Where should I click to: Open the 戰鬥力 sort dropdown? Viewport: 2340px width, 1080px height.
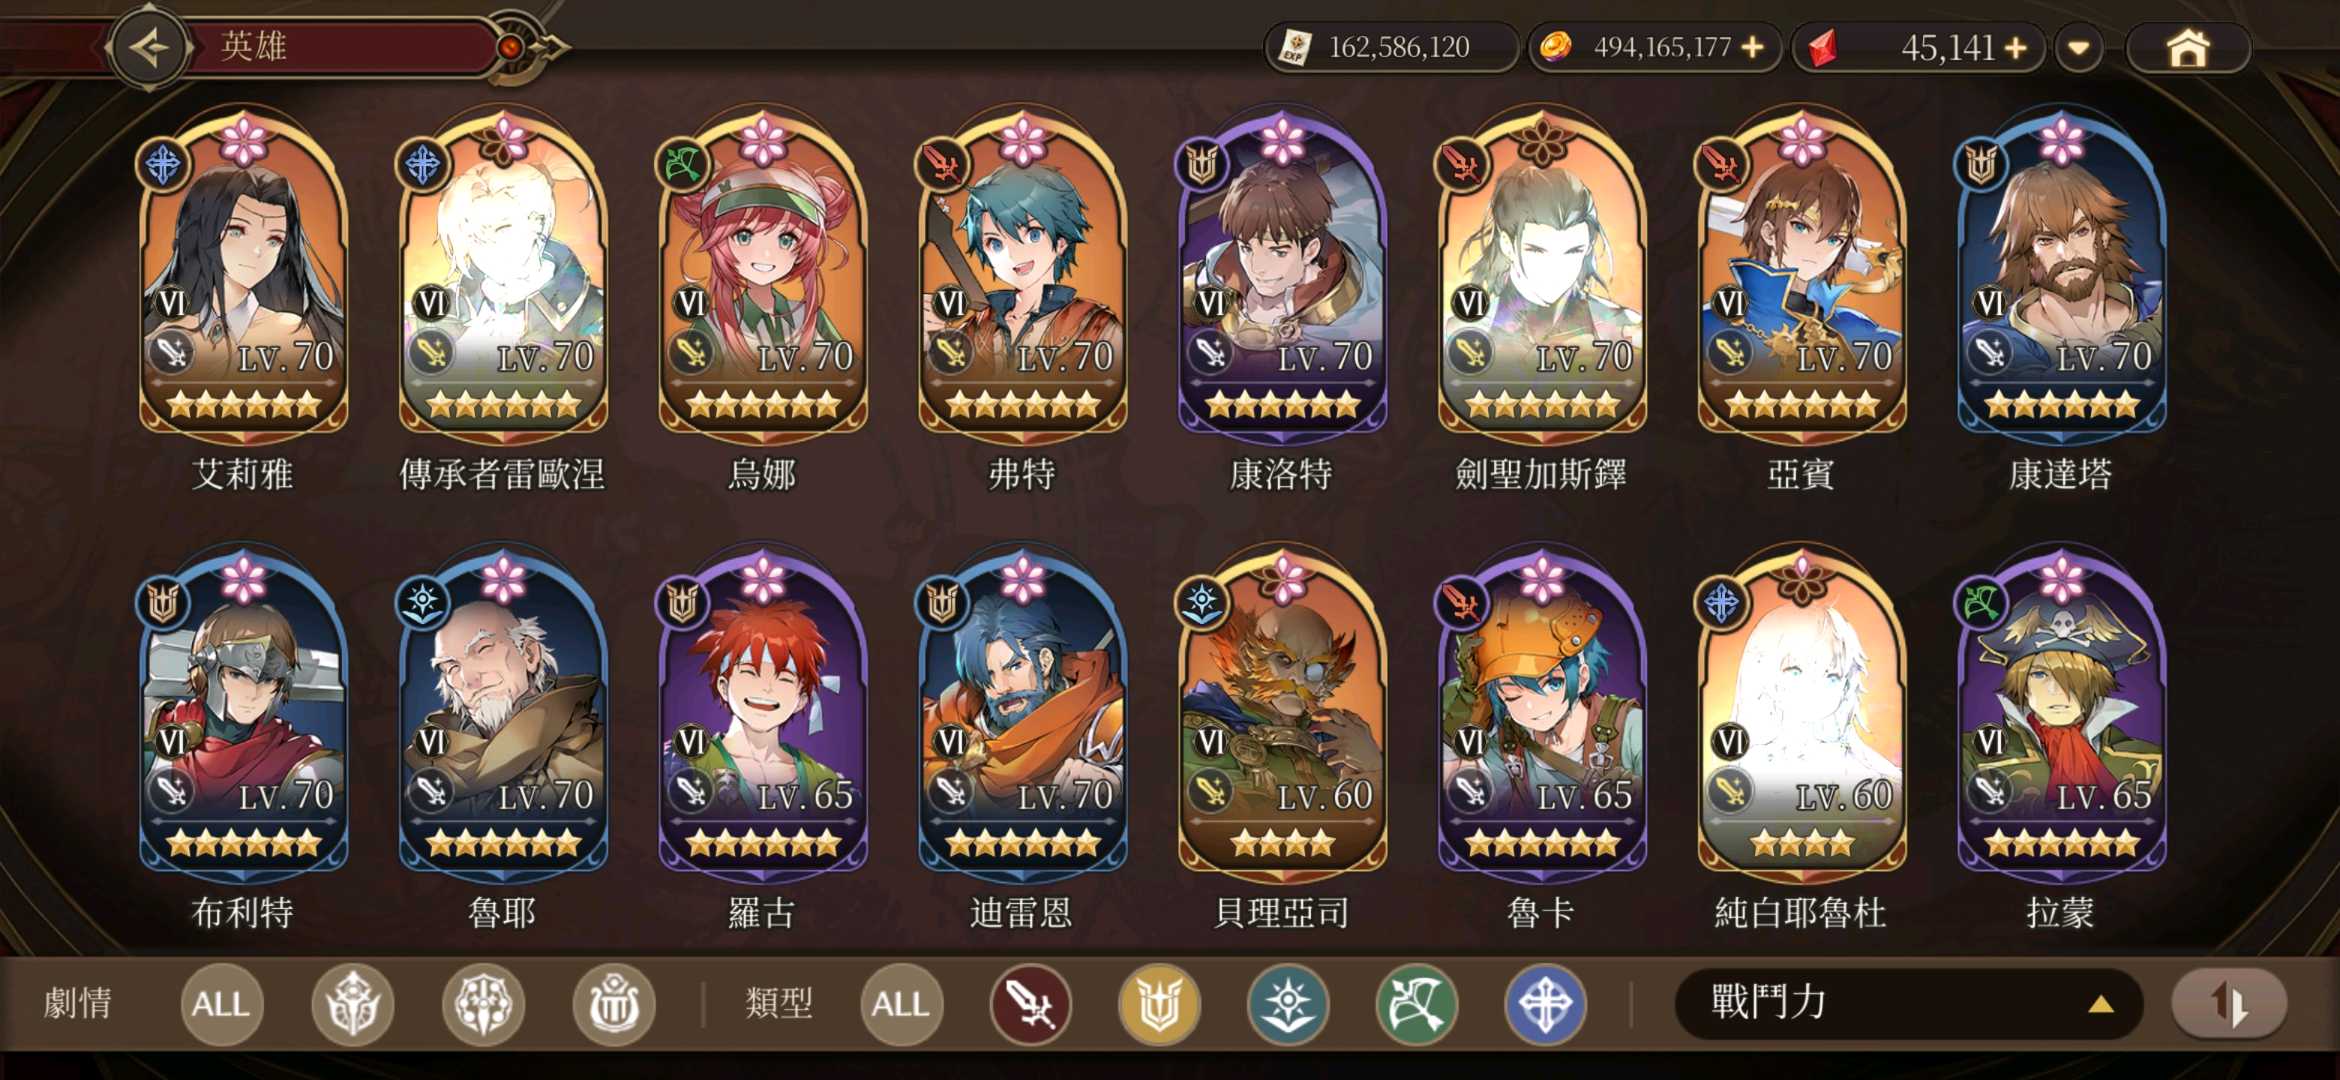click(1908, 1003)
